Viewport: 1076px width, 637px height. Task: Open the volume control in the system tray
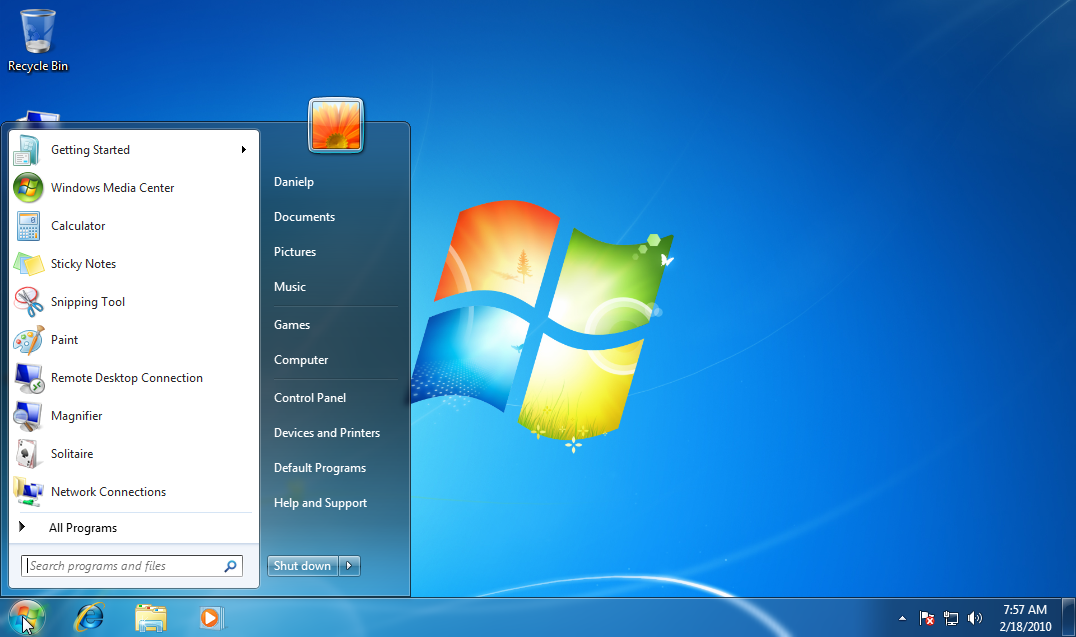(975, 617)
